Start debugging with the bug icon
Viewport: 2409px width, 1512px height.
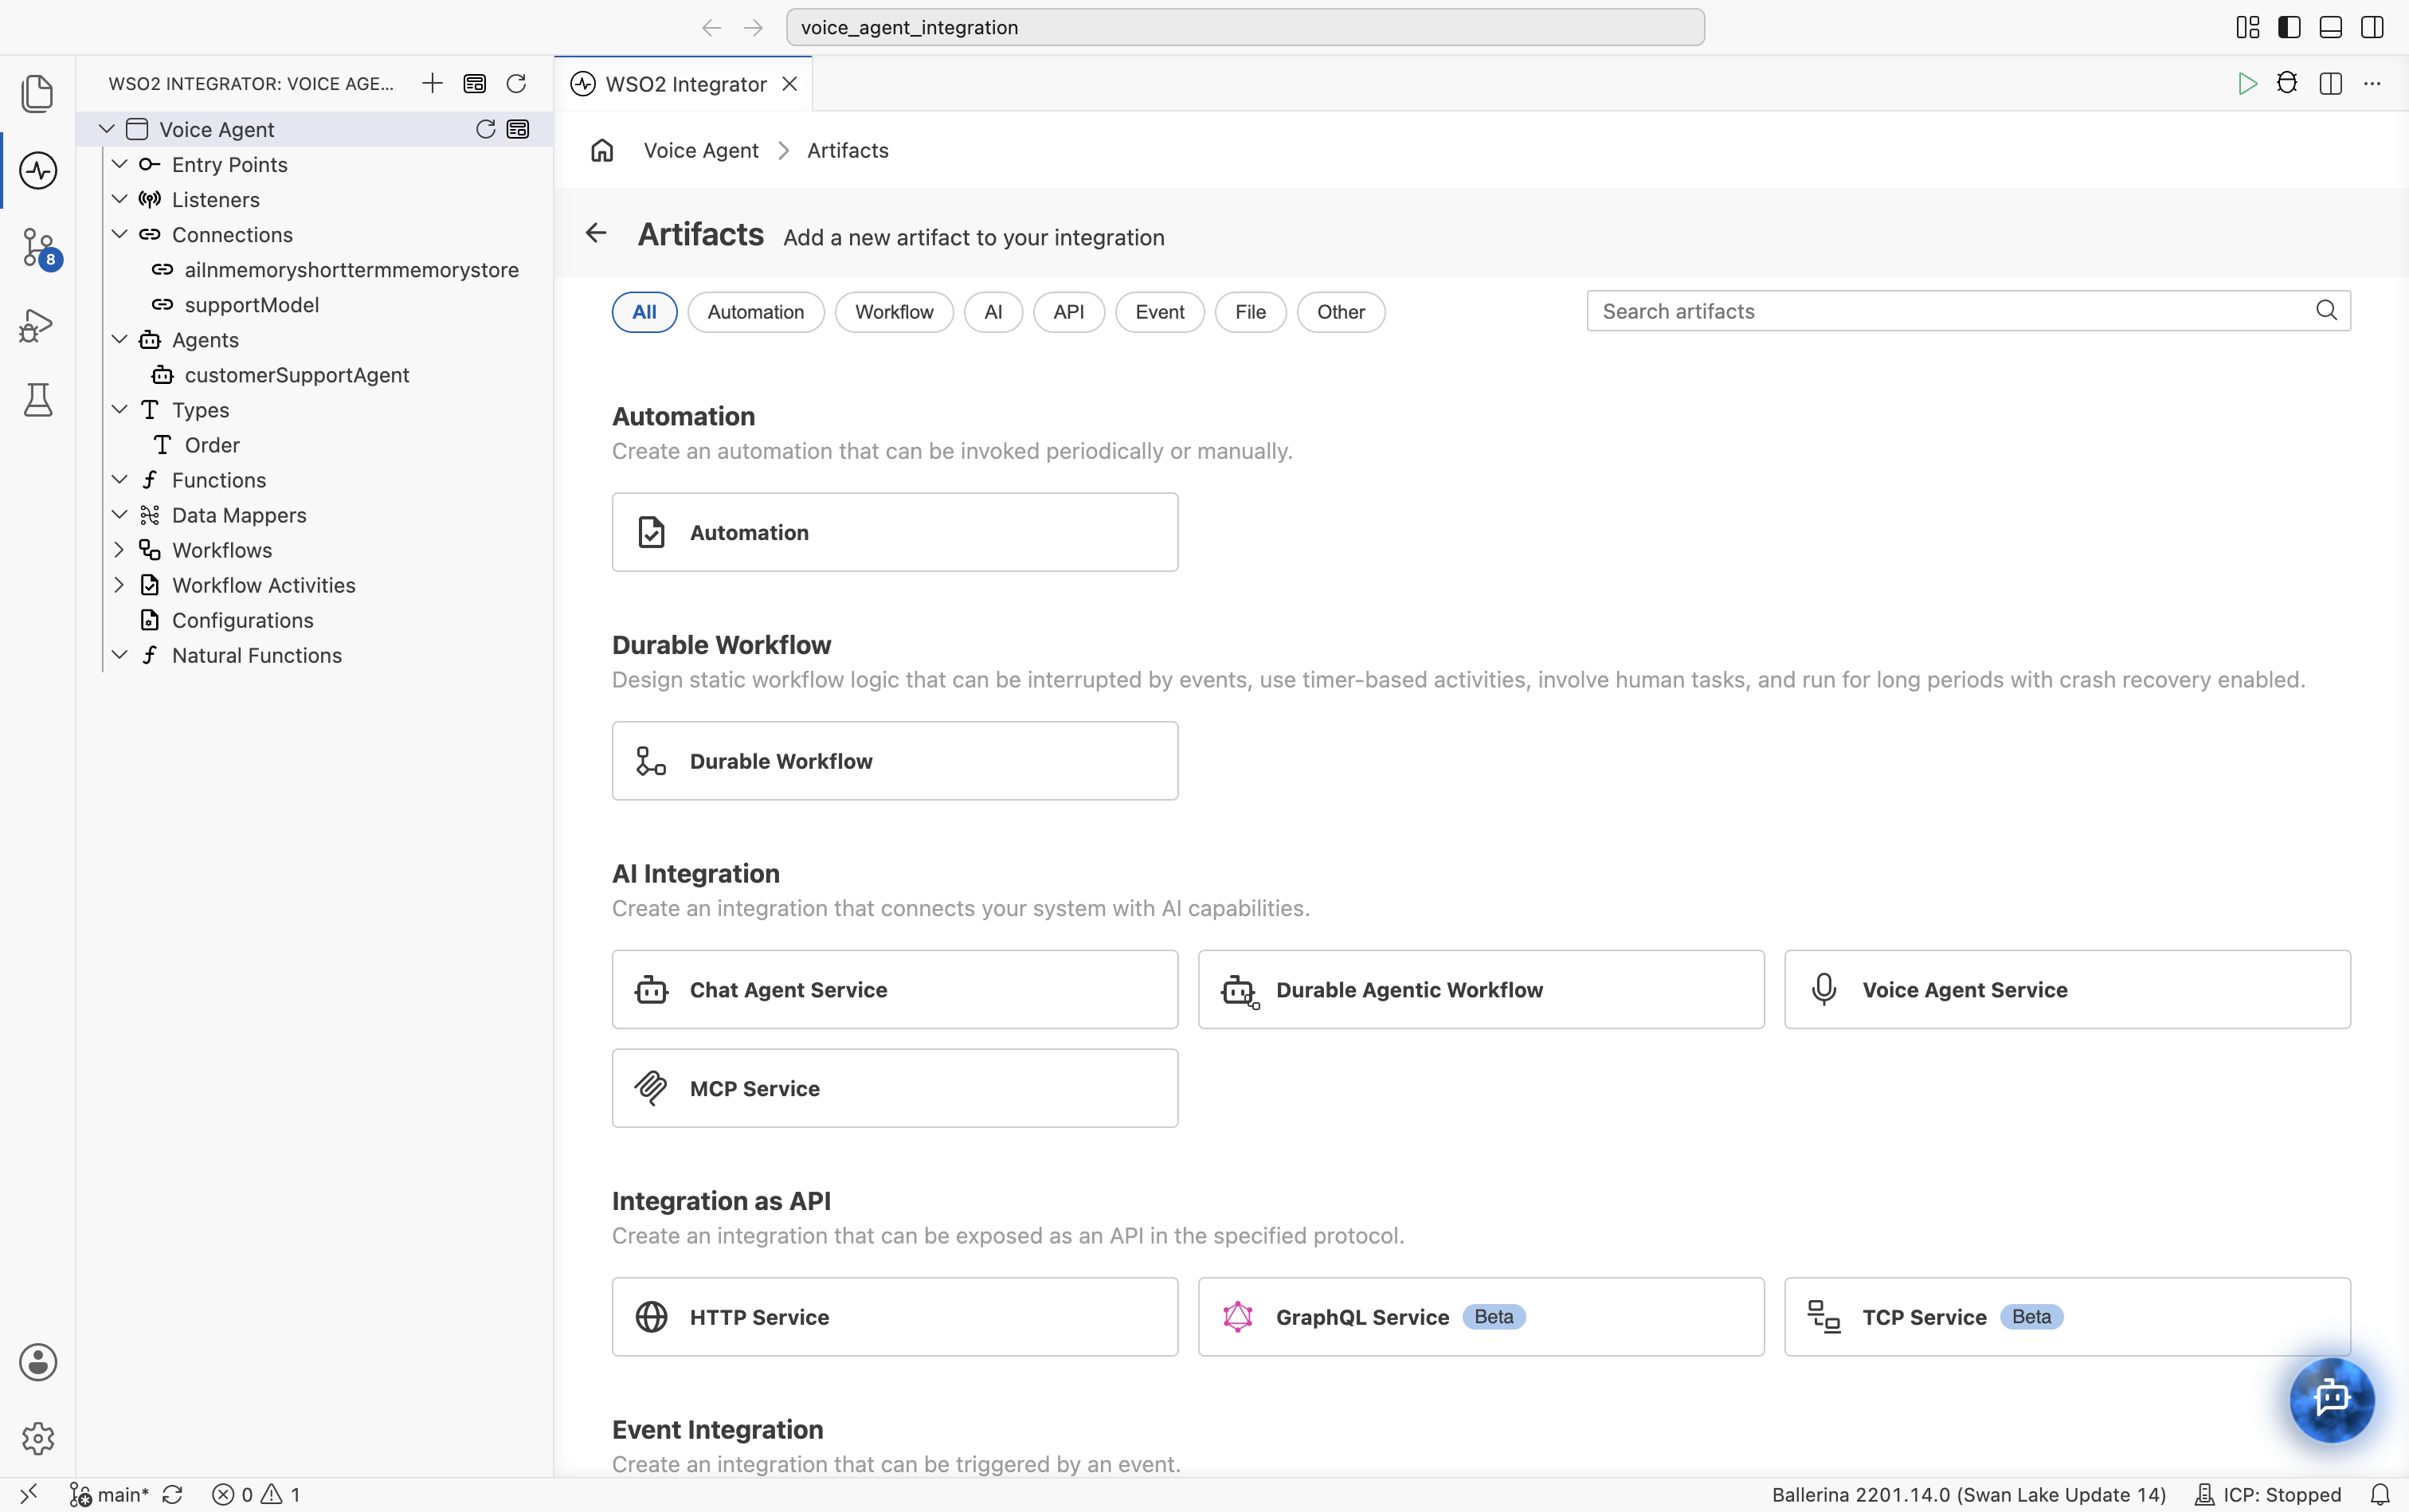2287,83
